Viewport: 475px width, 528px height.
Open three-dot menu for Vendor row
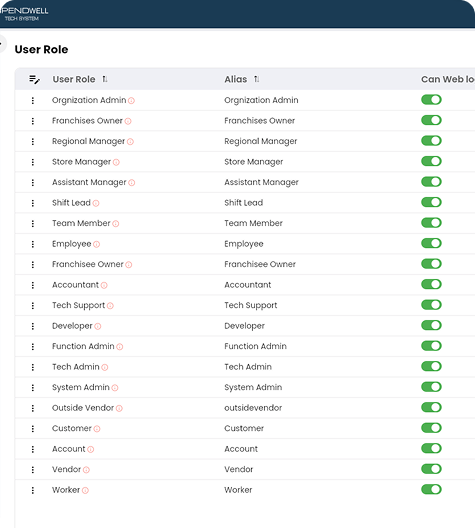pyautogui.click(x=33, y=470)
